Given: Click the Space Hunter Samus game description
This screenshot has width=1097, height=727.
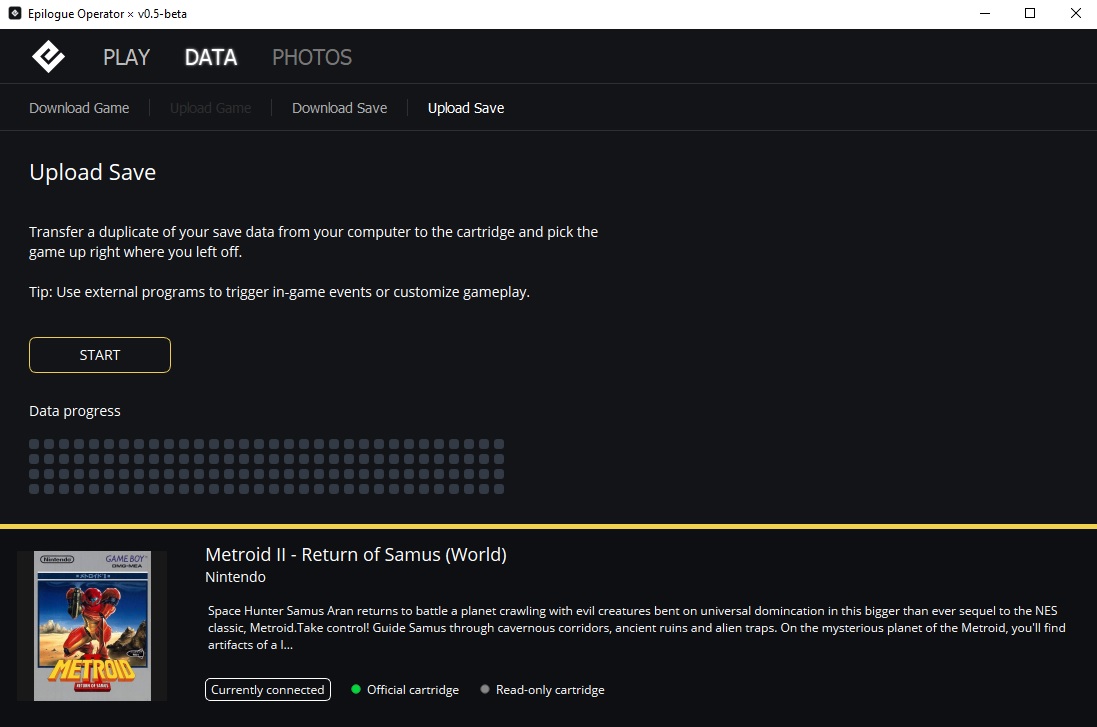Looking at the screenshot, I should (x=636, y=627).
